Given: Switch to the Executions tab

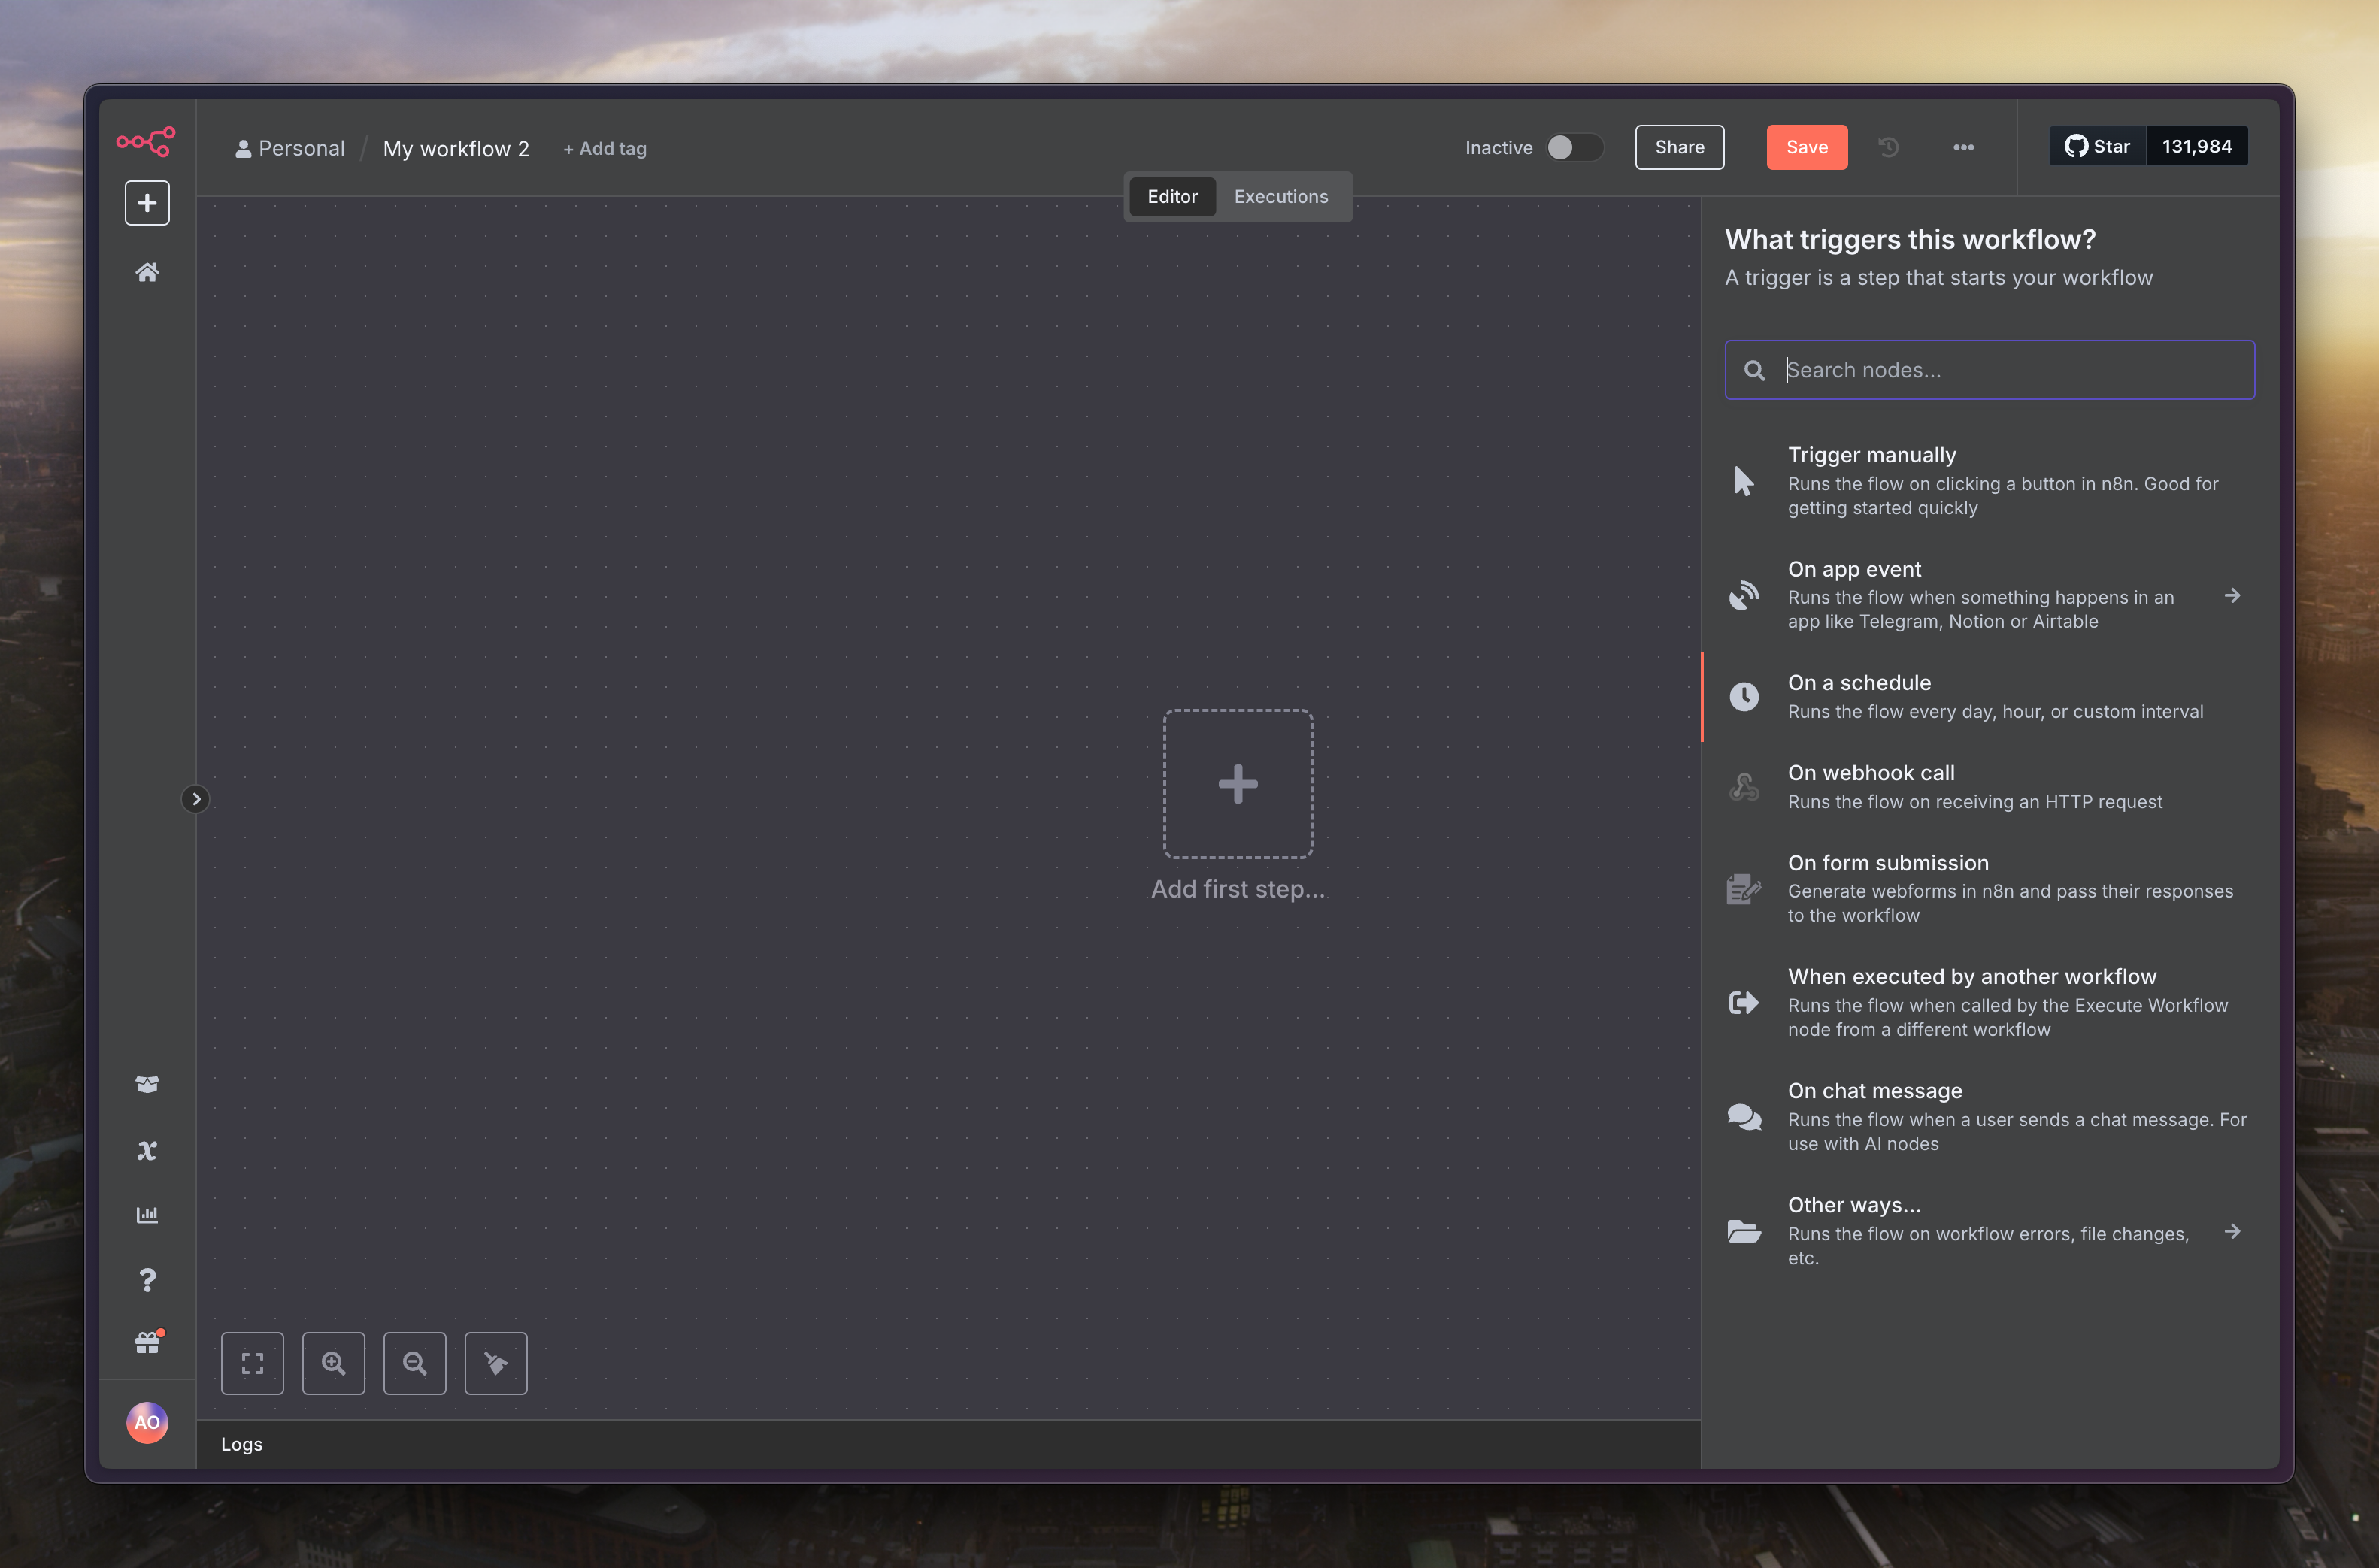Looking at the screenshot, I should click(x=1280, y=197).
